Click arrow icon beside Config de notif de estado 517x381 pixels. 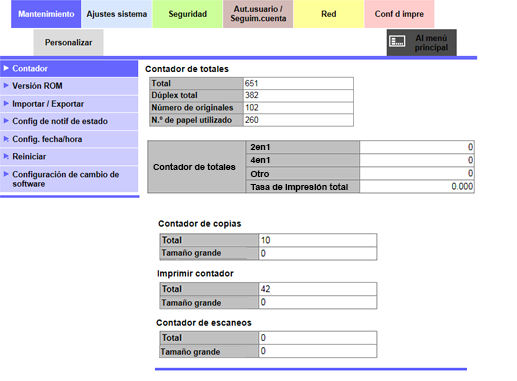(x=6, y=121)
